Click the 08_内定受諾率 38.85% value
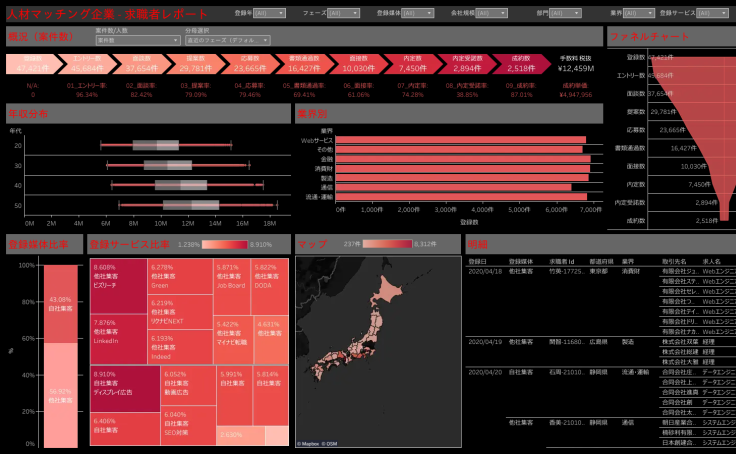The height and width of the screenshot is (454, 736). 467,95
